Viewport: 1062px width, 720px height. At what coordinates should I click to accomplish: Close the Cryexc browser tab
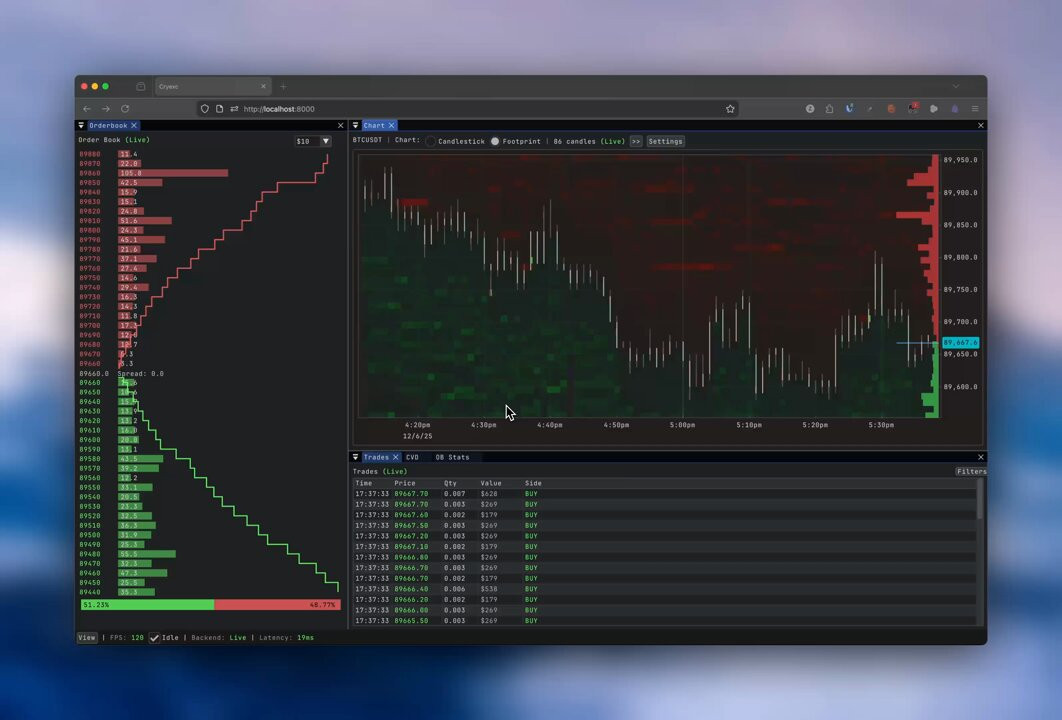coord(263,87)
